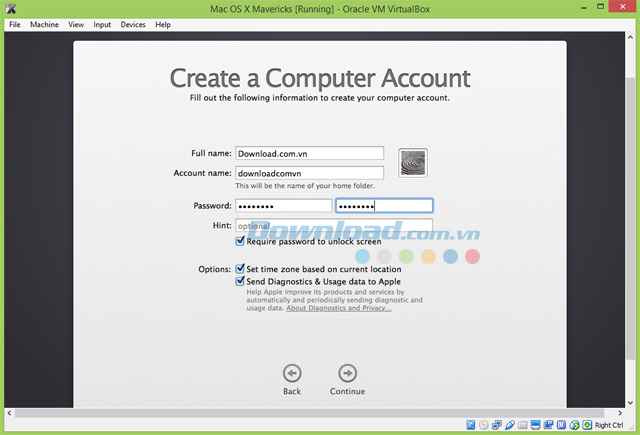Viewport: 640px width, 435px height.
Task: Click the display monitor status icon
Action: (x=536, y=425)
